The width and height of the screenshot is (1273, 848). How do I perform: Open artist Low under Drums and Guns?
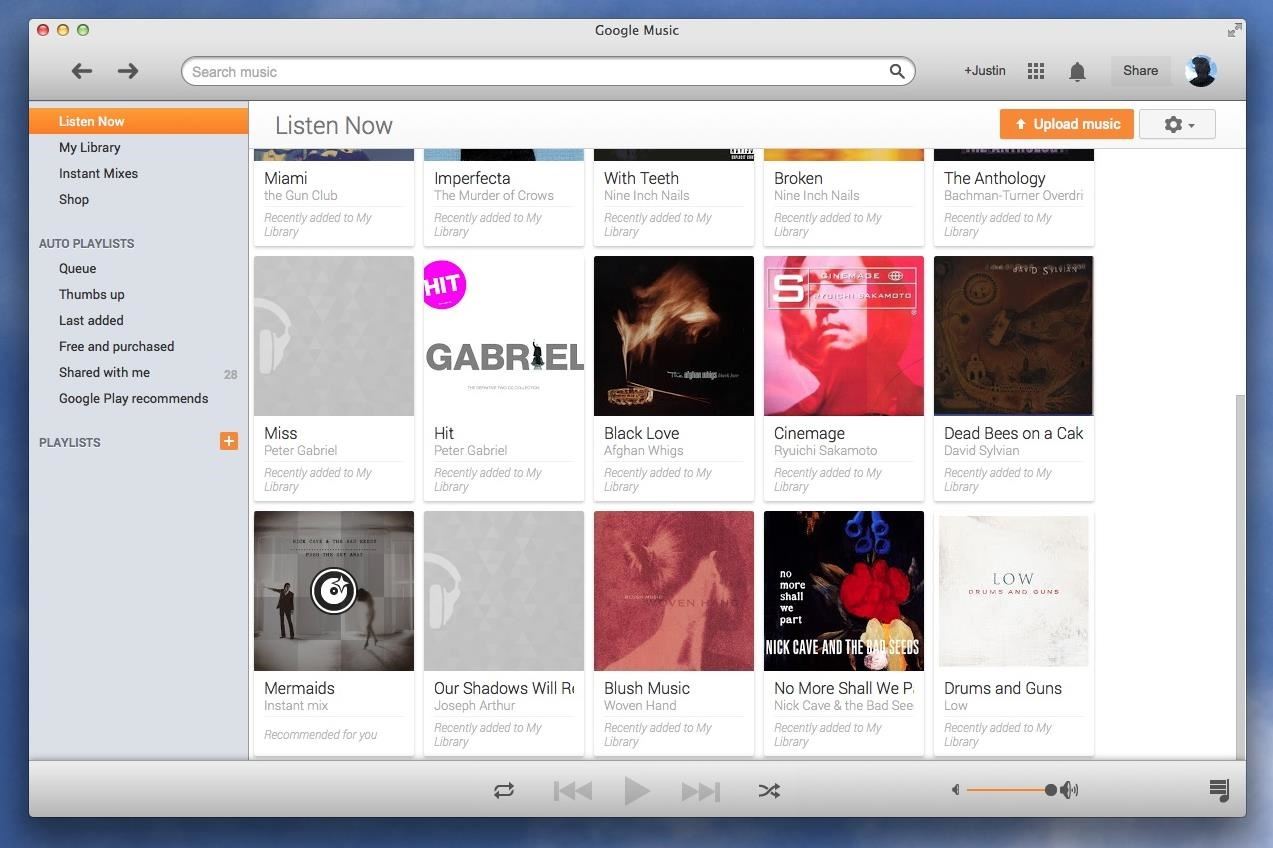click(956, 706)
